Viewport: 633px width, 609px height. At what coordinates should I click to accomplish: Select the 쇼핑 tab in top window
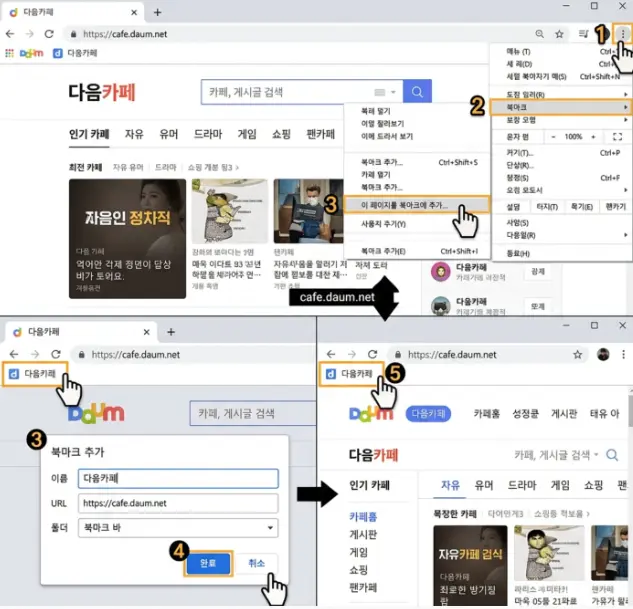tap(281, 134)
